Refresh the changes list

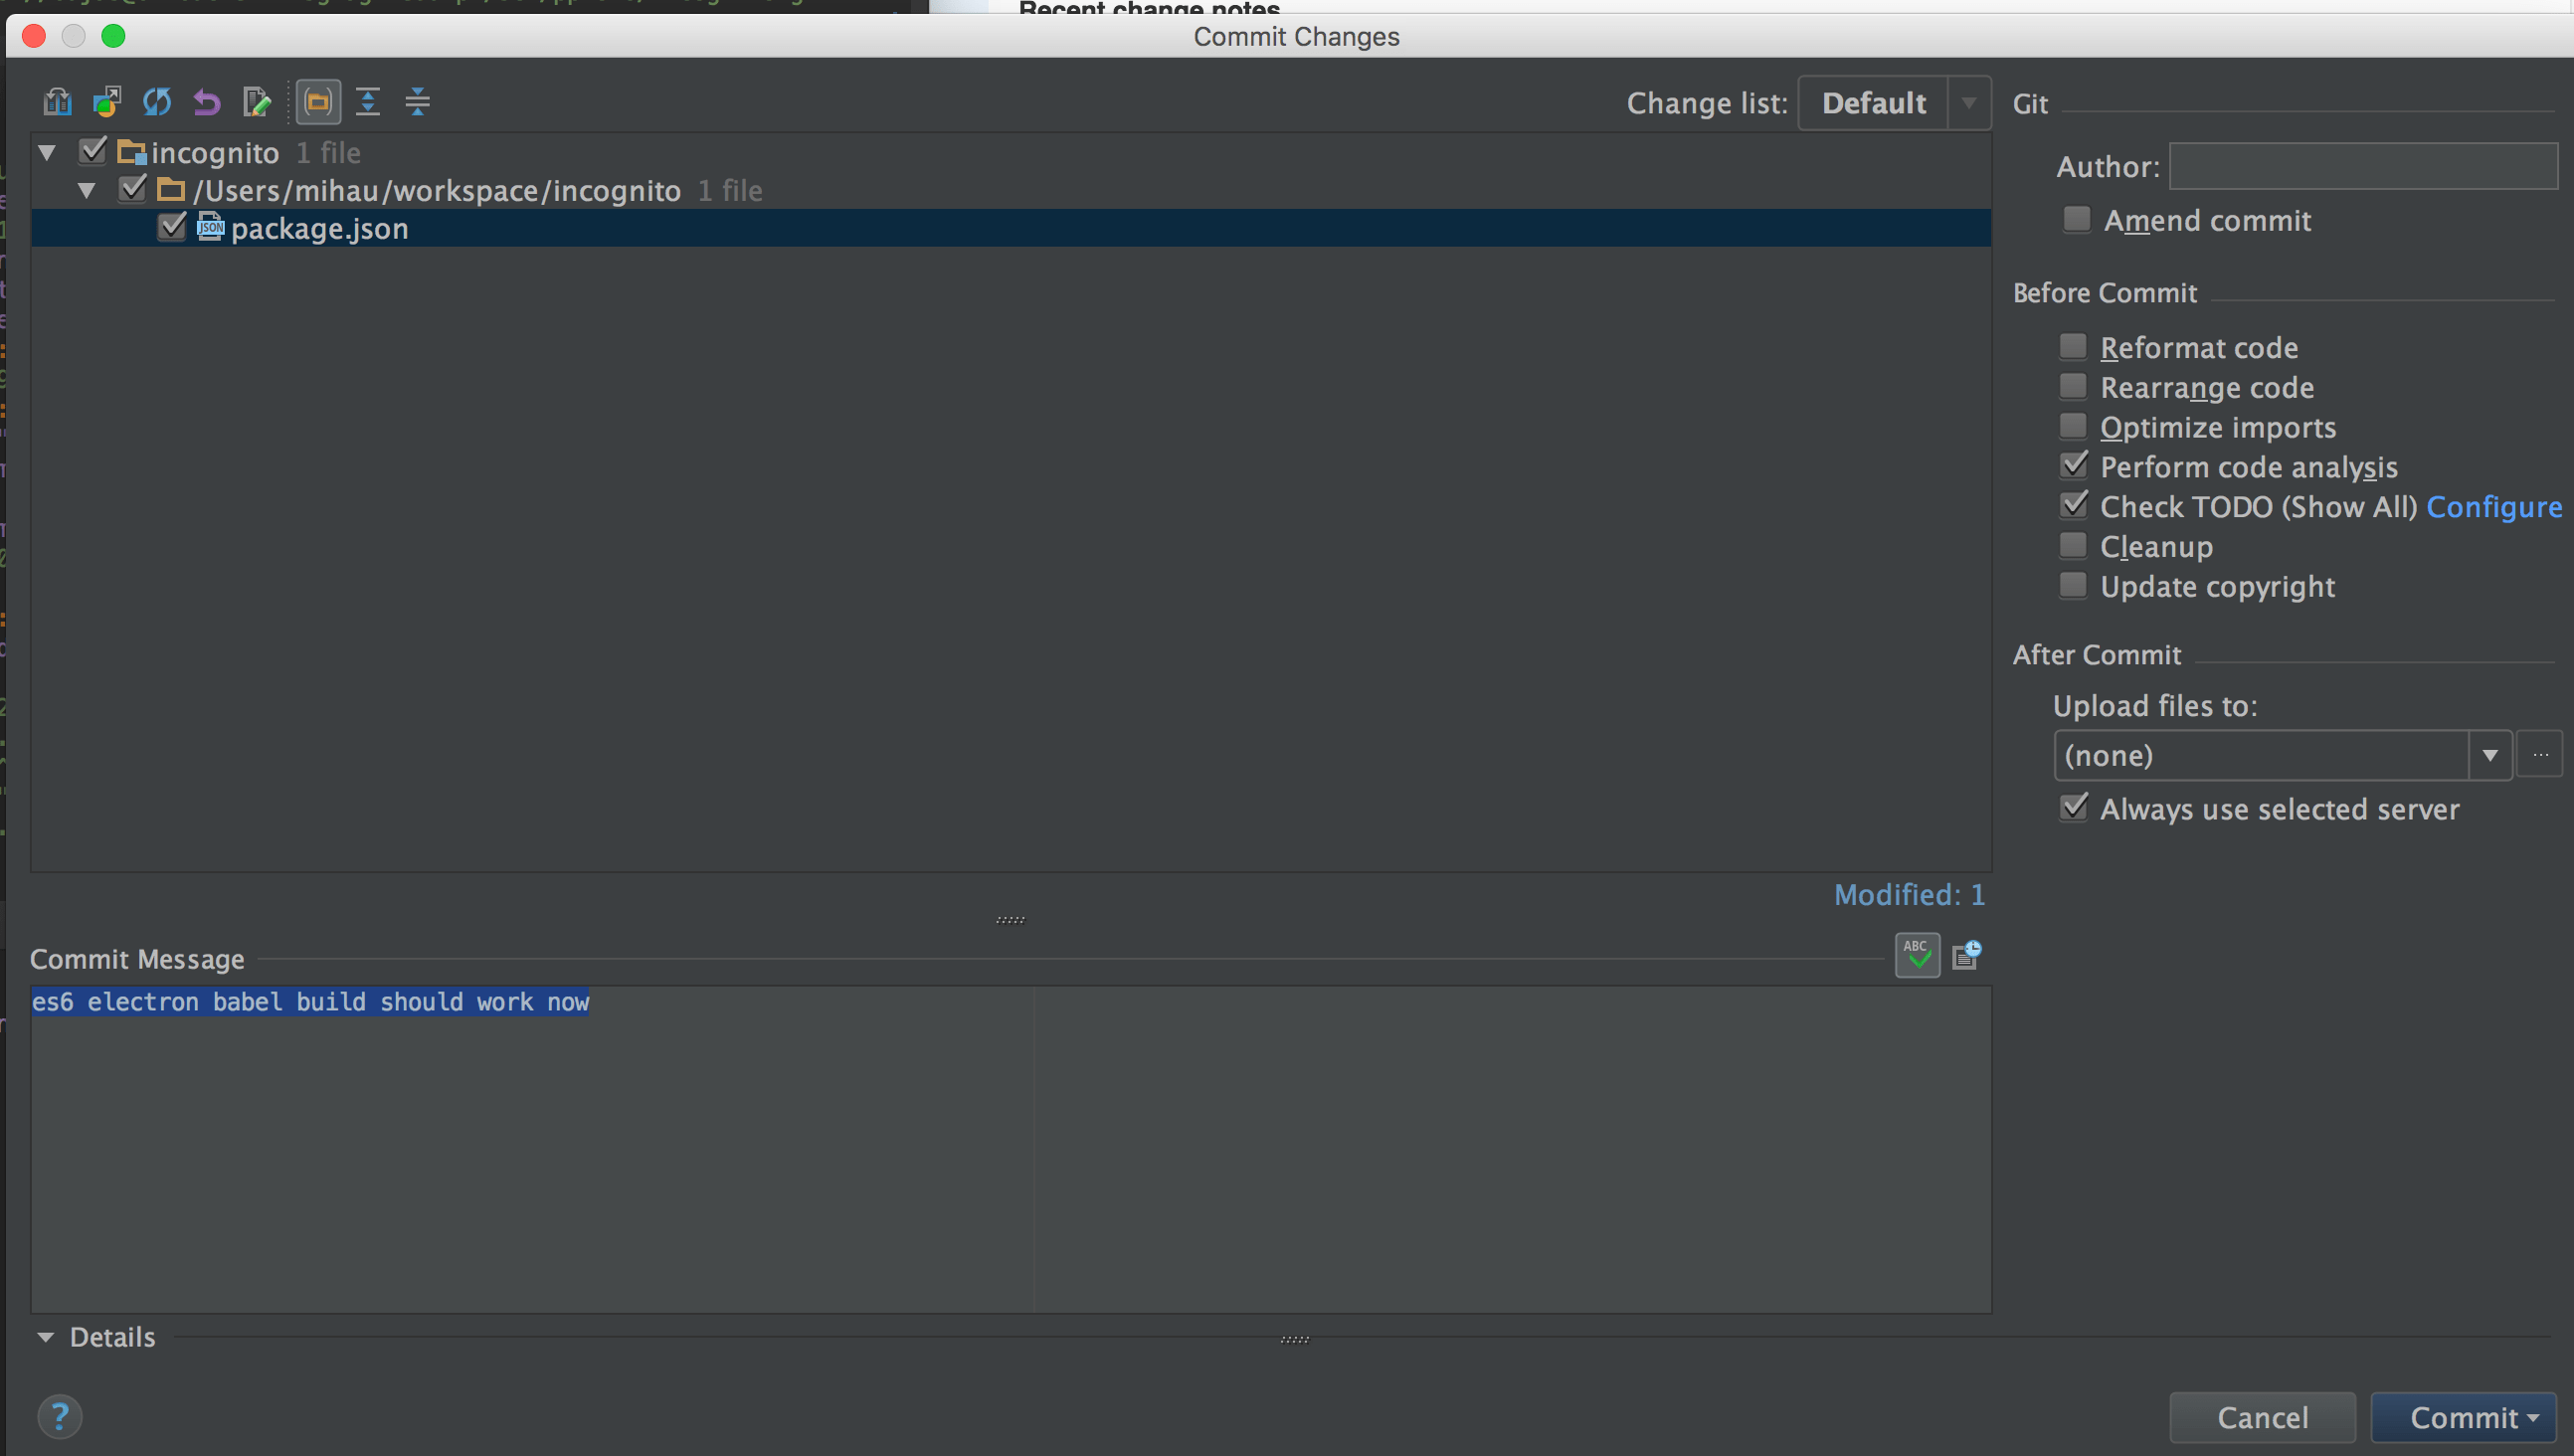(x=157, y=101)
